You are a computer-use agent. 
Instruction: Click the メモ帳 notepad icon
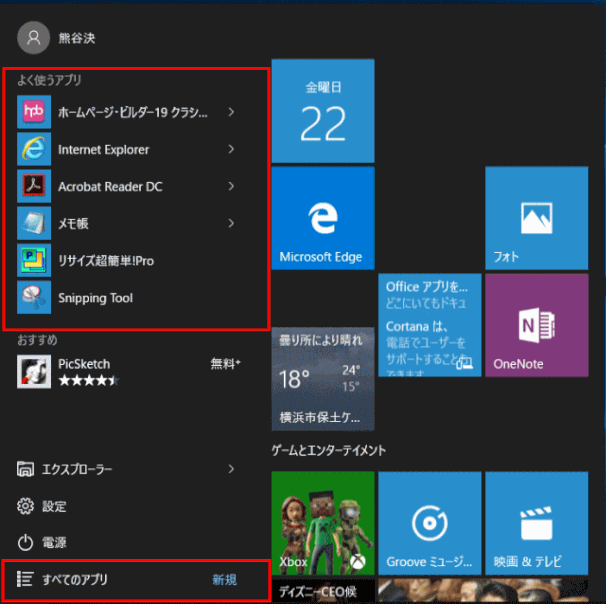click(x=34, y=223)
